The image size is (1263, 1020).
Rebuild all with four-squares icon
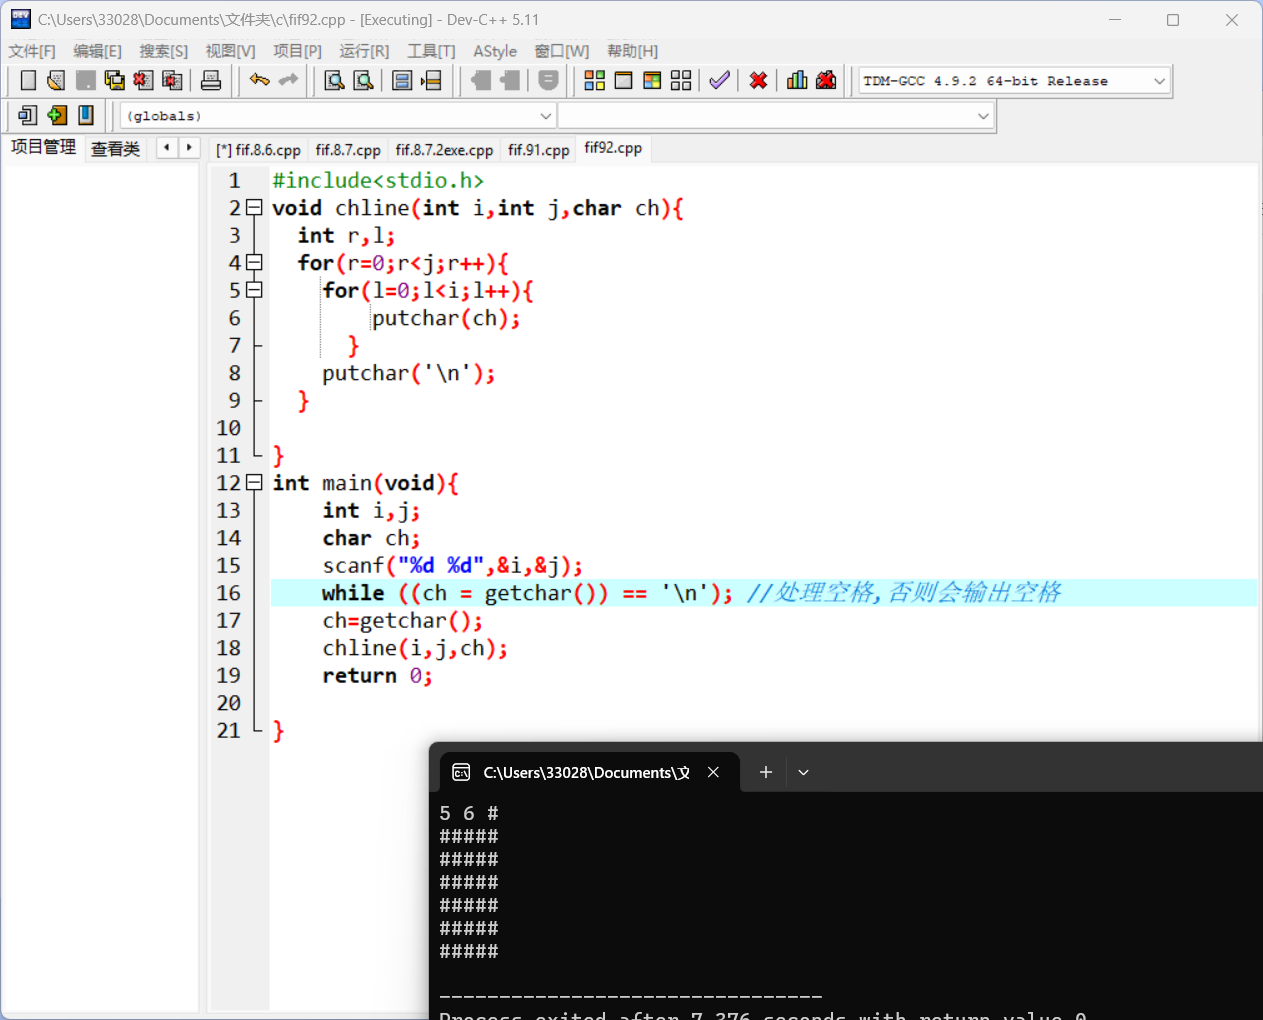click(x=681, y=81)
